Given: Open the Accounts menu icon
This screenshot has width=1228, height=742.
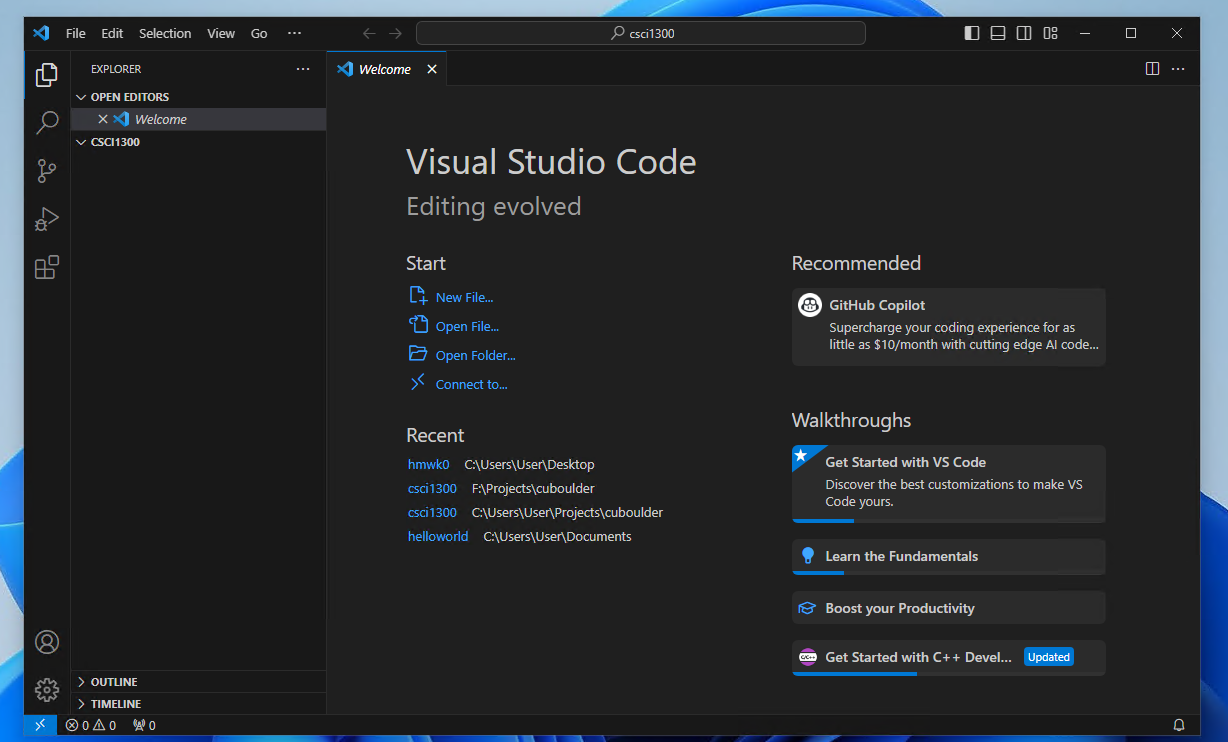Looking at the screenshot, I should 47,642.
